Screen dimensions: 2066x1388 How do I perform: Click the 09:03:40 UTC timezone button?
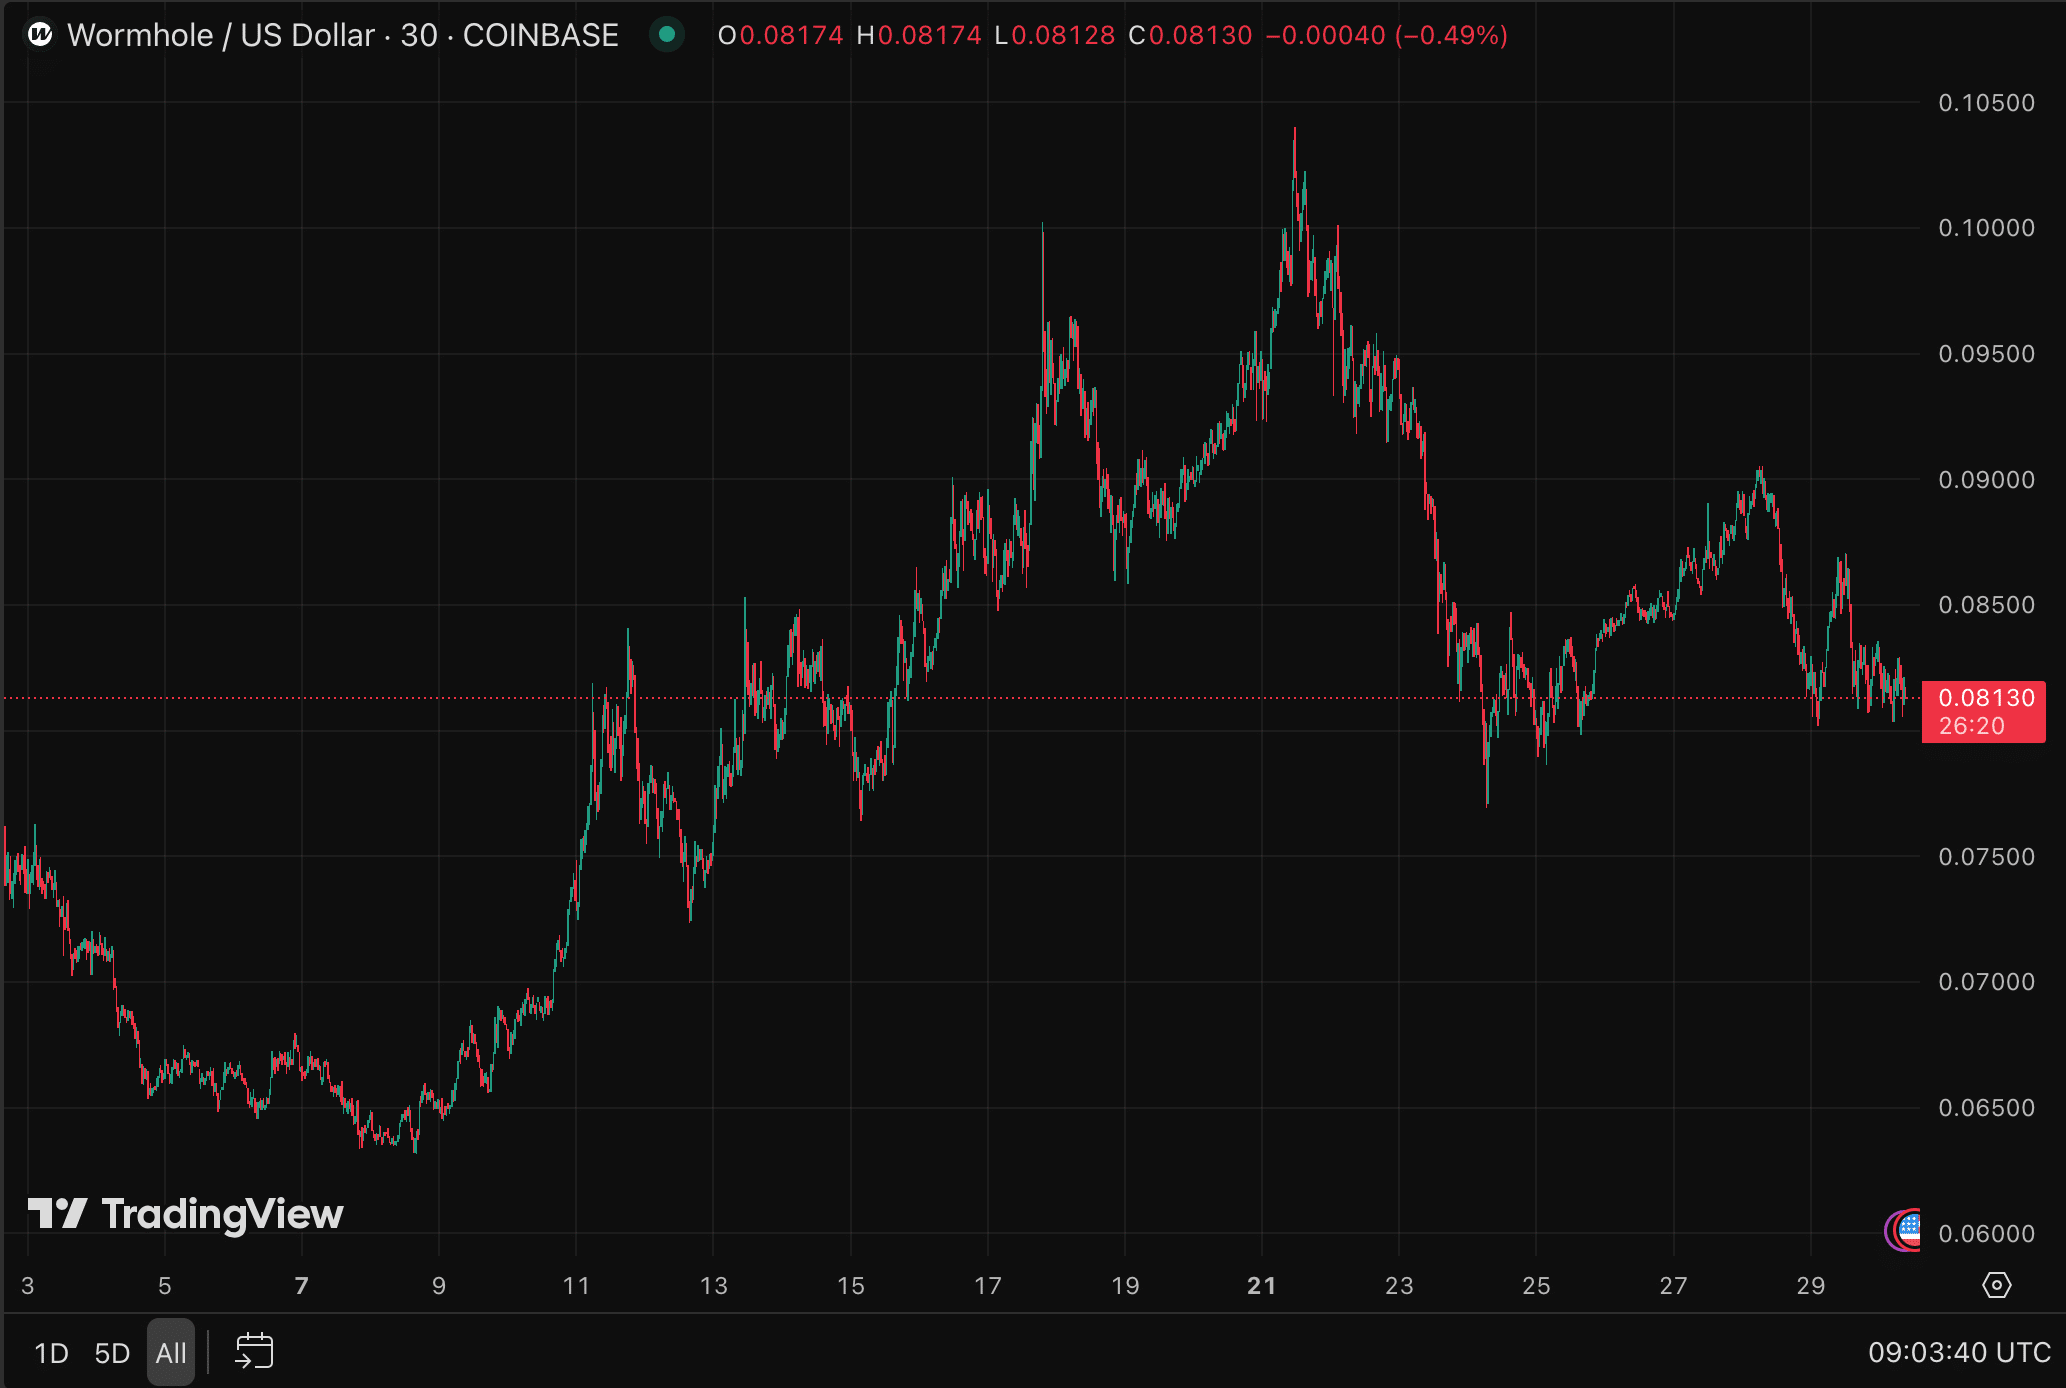[x=1959, y=1353]
